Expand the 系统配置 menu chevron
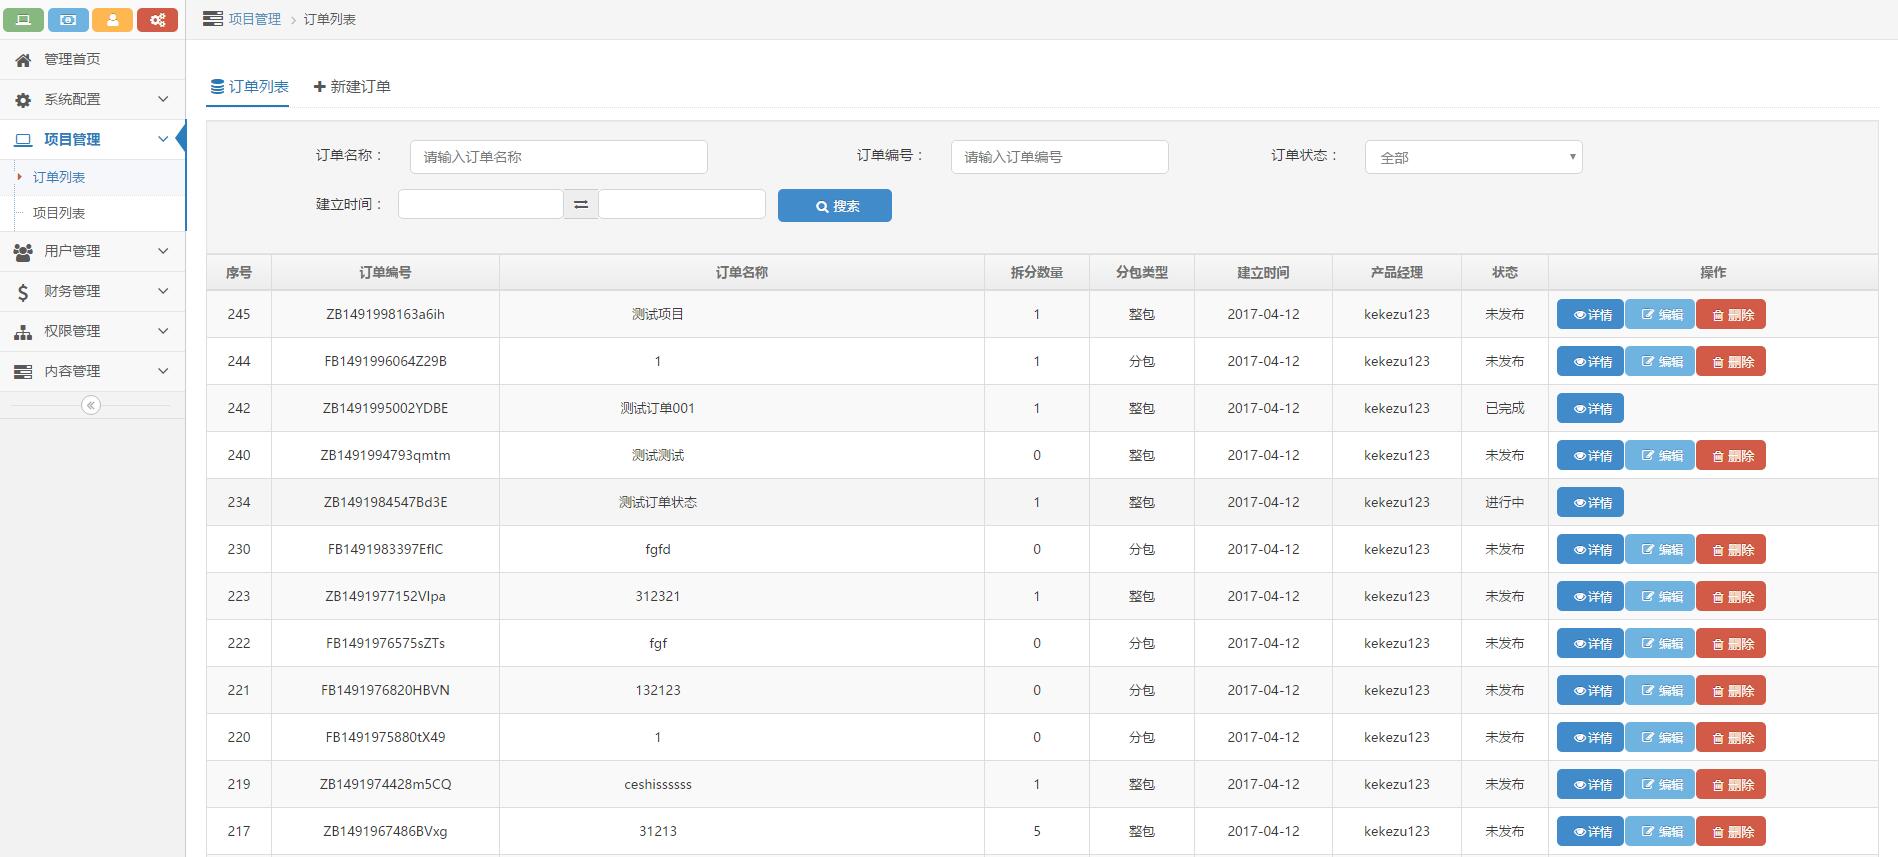The height and width of the screenshot is (857, 1898). point(163,99)
